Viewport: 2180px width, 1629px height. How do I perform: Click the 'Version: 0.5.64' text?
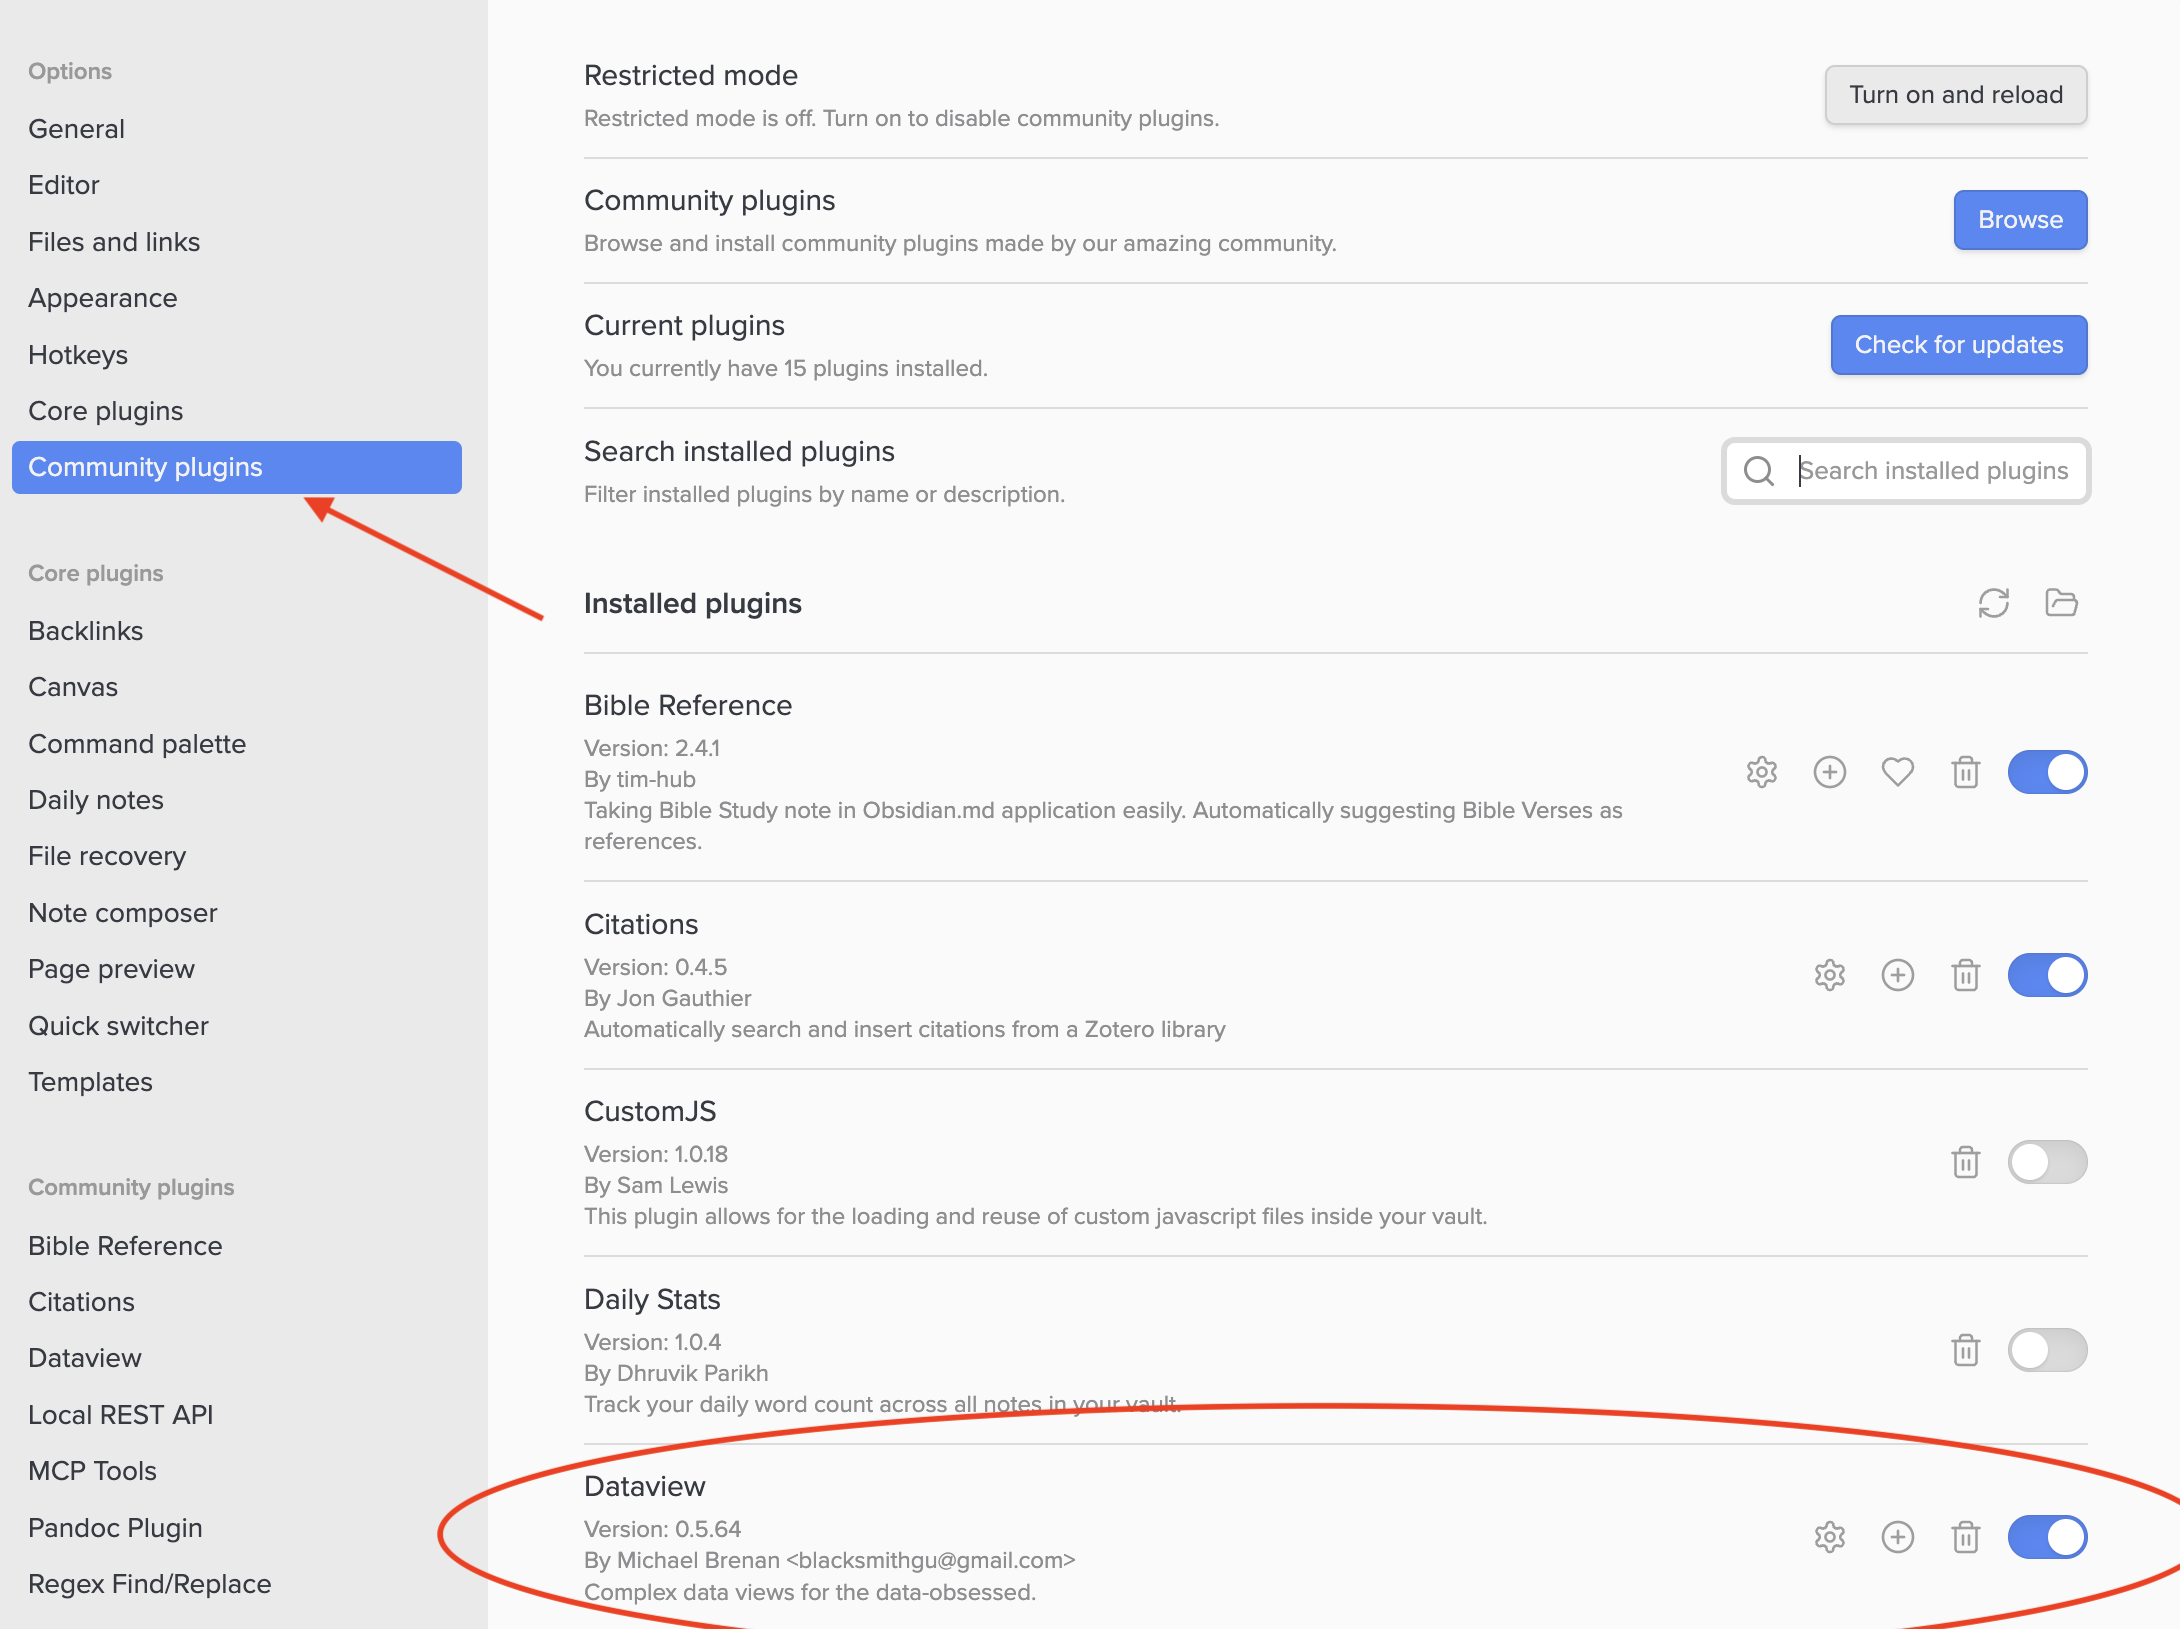(x=662, y=1529)
